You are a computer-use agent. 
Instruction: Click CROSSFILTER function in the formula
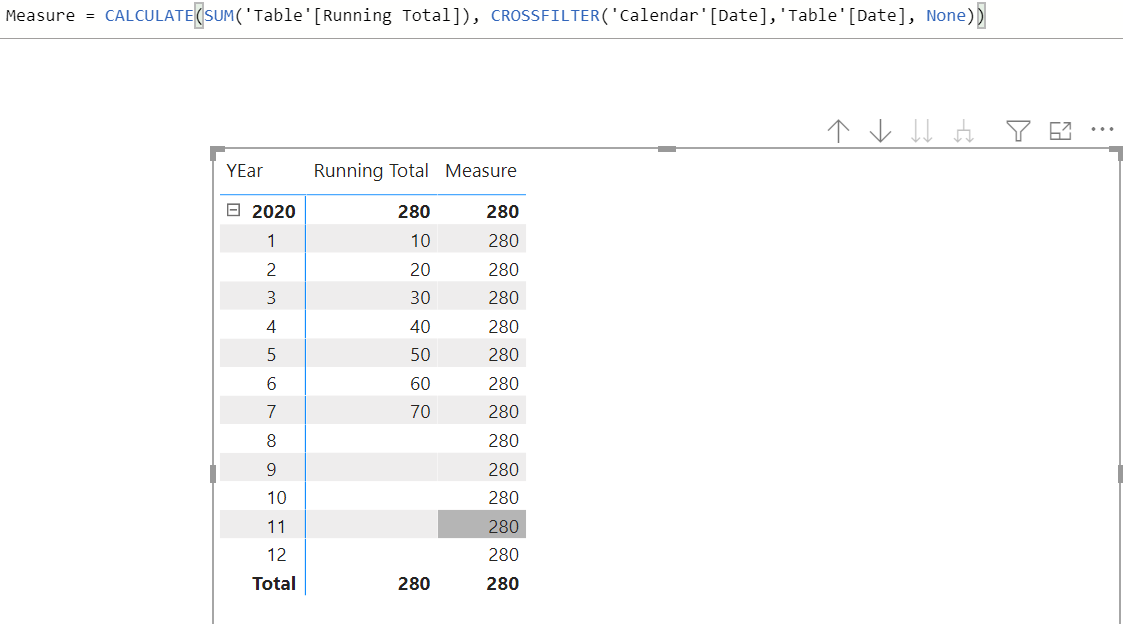click(545, 16)
